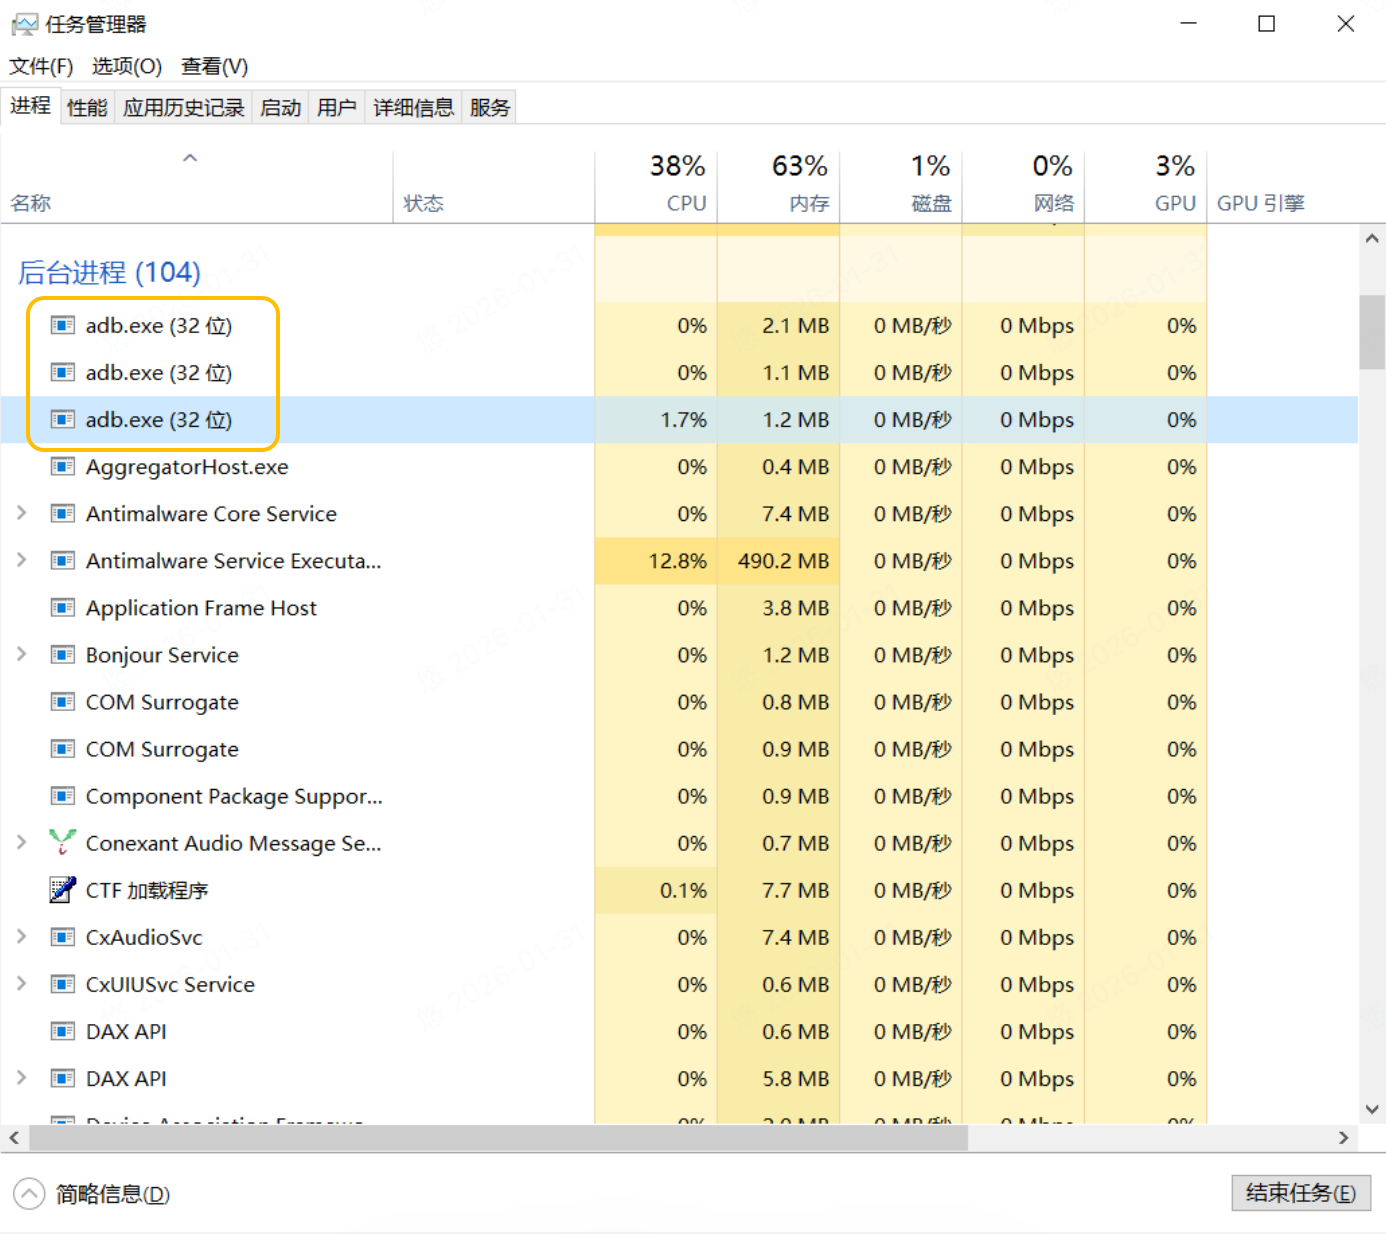Open the 详细信息 tab

coord(413,108)
